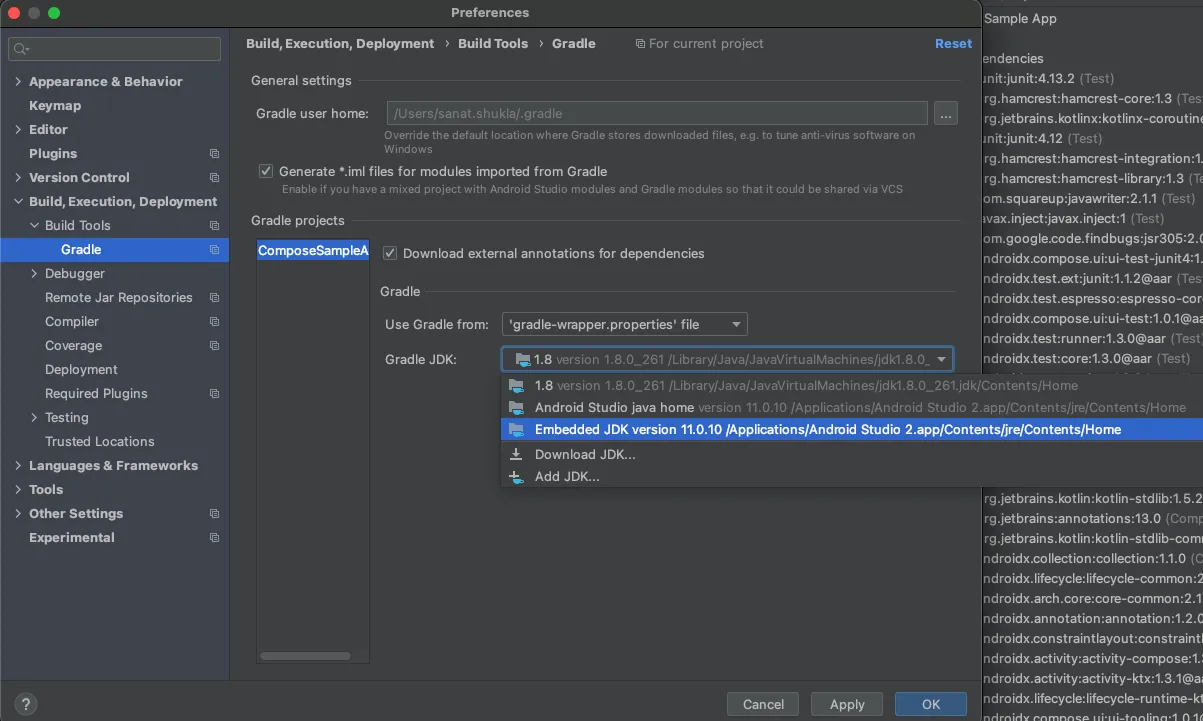Open the Use Gradle from dropdown
The image size is (1203, 721).
point(624,324)
